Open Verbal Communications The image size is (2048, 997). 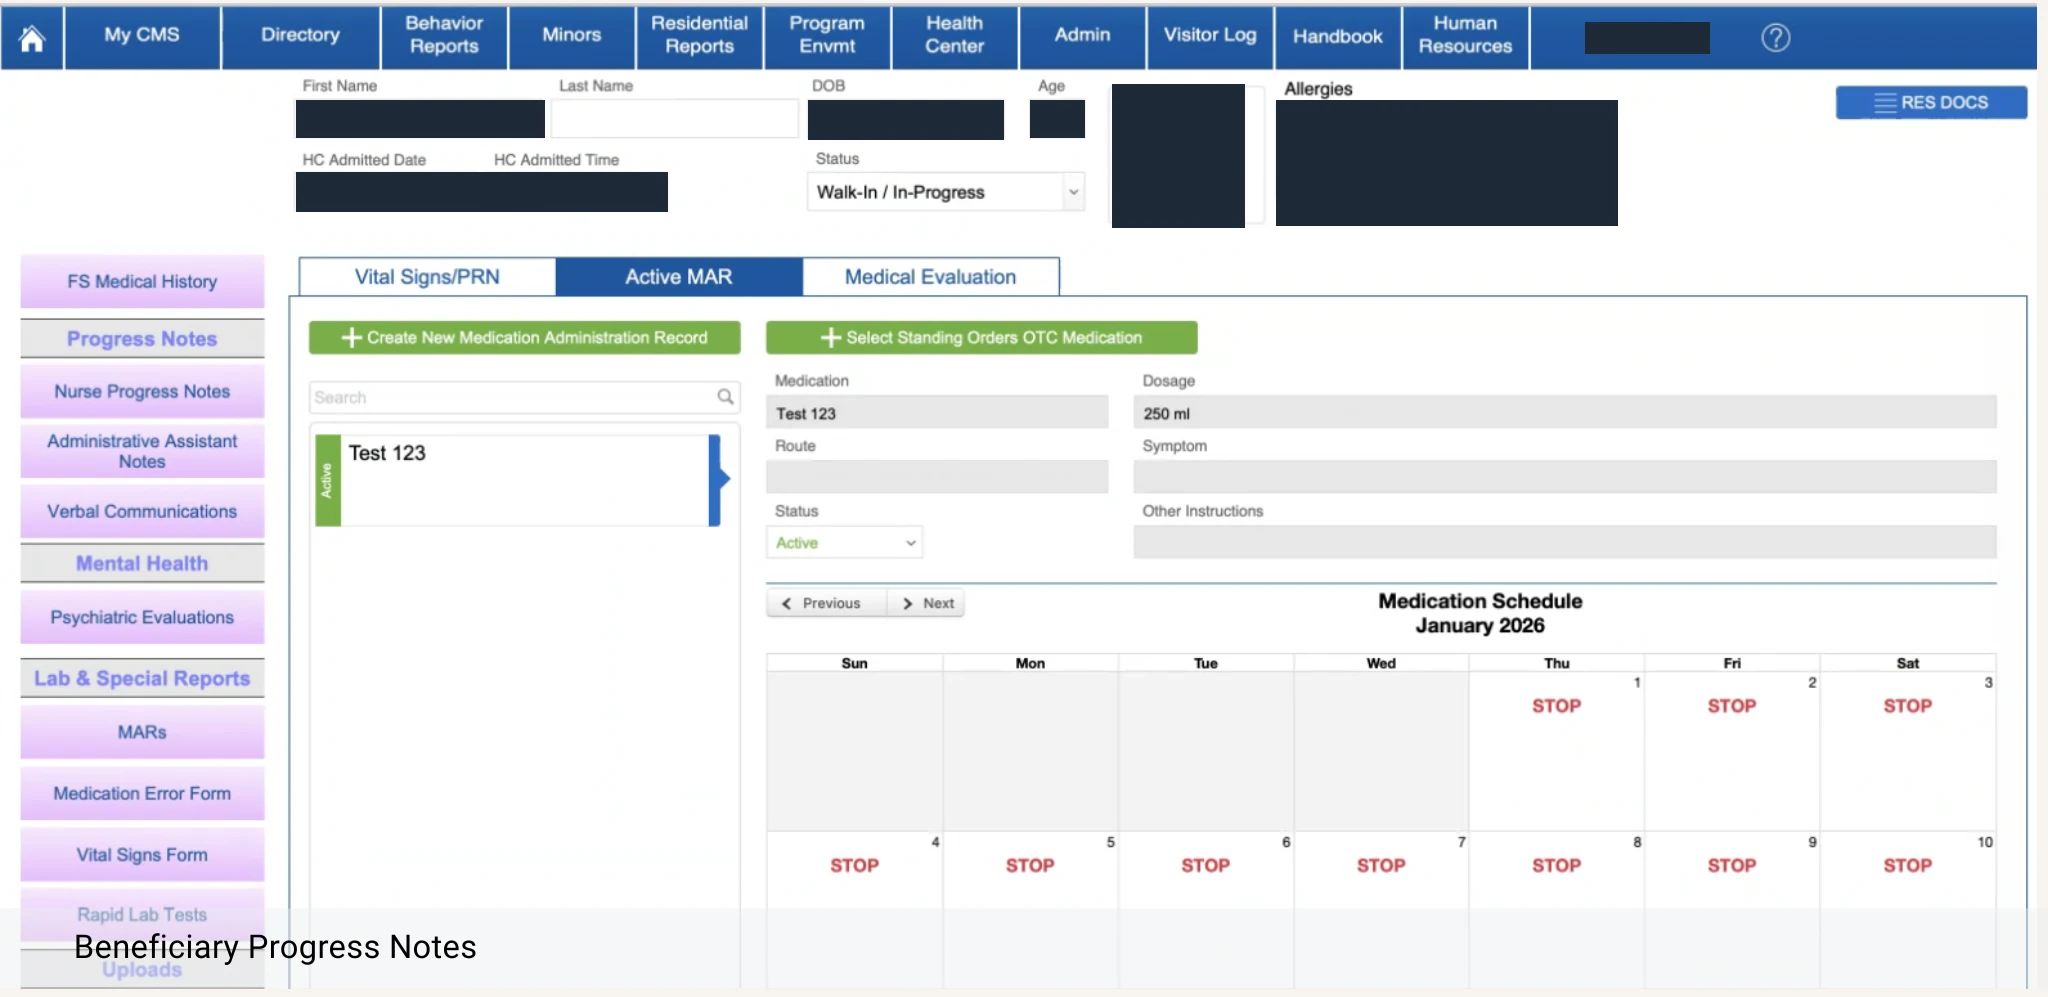coord(142,512)
